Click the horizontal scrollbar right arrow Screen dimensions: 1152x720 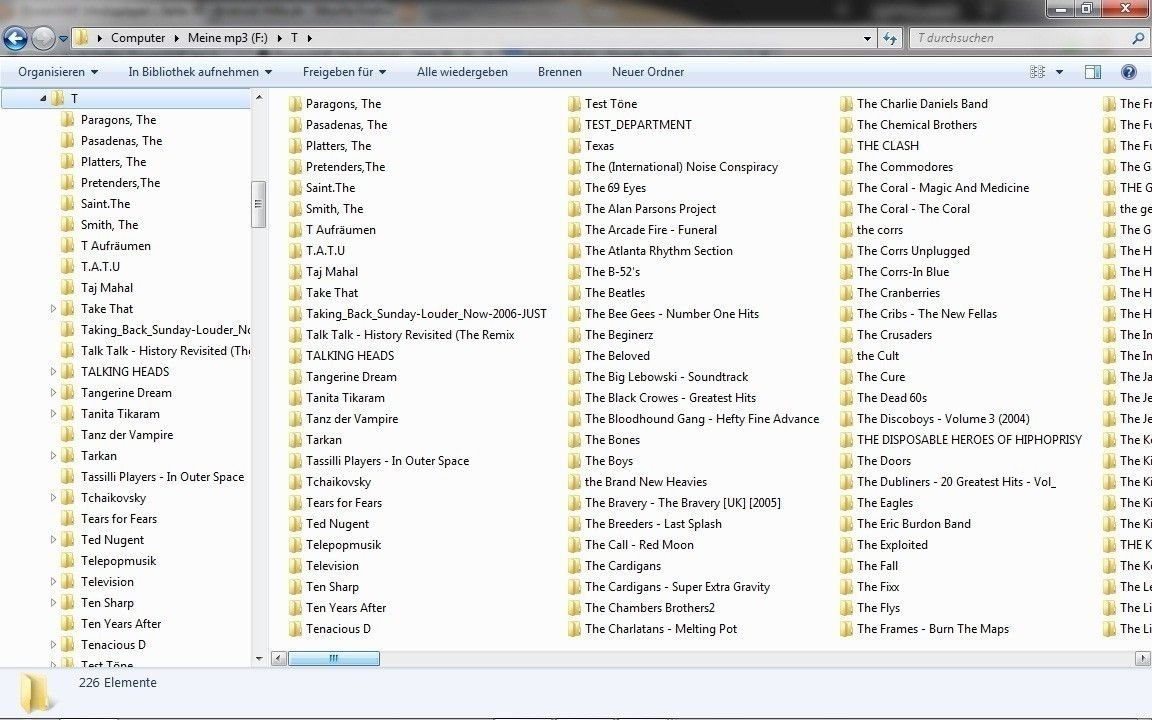click(x=1142, y=659)
